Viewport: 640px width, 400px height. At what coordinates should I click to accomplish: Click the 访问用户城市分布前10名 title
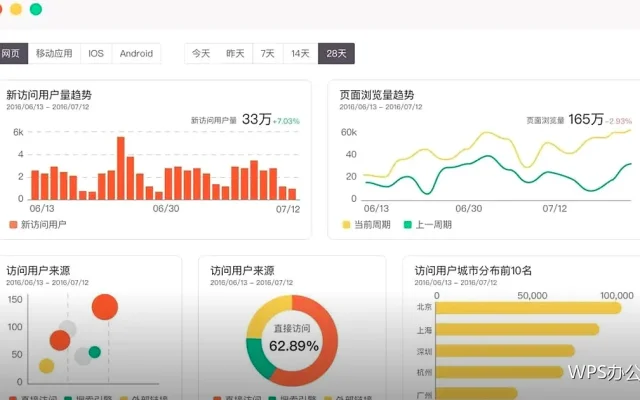(x=473, y=271)
